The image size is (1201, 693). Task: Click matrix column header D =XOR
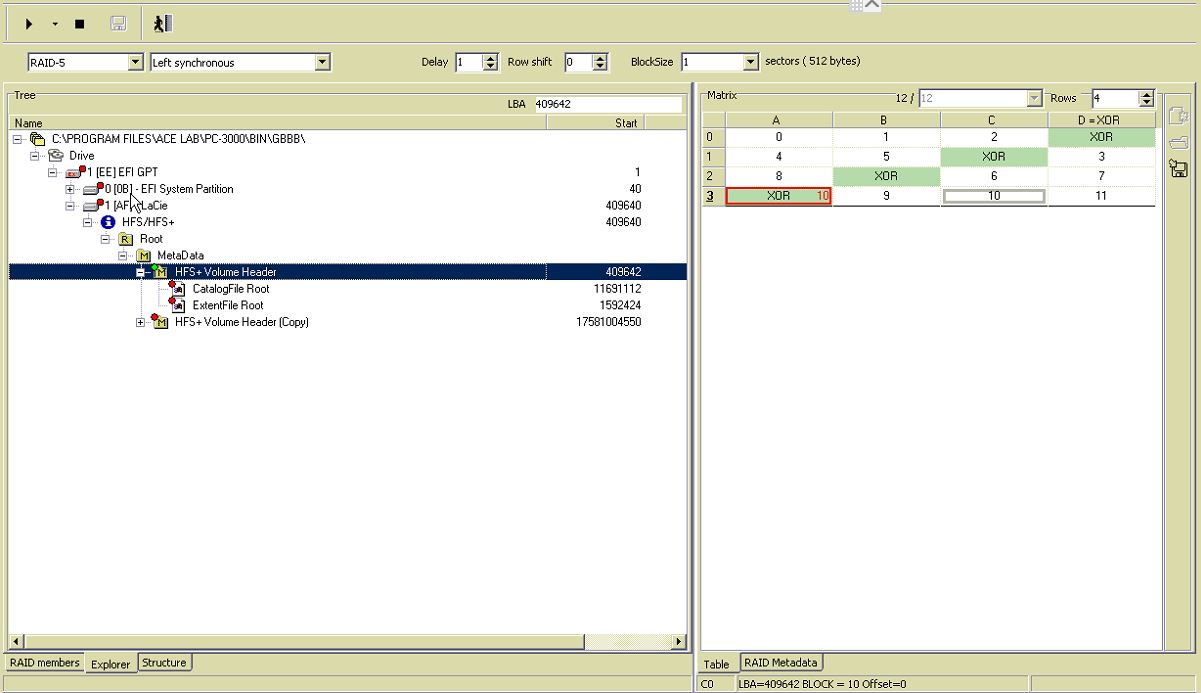[x=1101, y=120]
